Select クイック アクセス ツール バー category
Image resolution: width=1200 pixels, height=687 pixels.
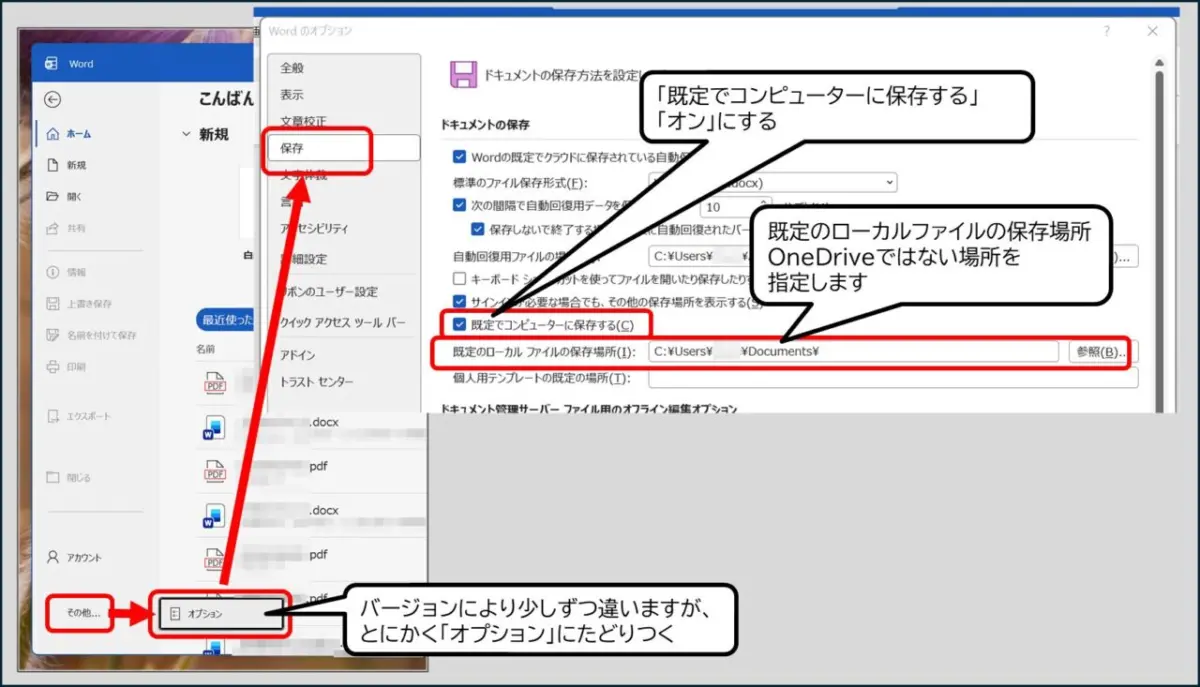pyautogui.click(x=342, y=322)
